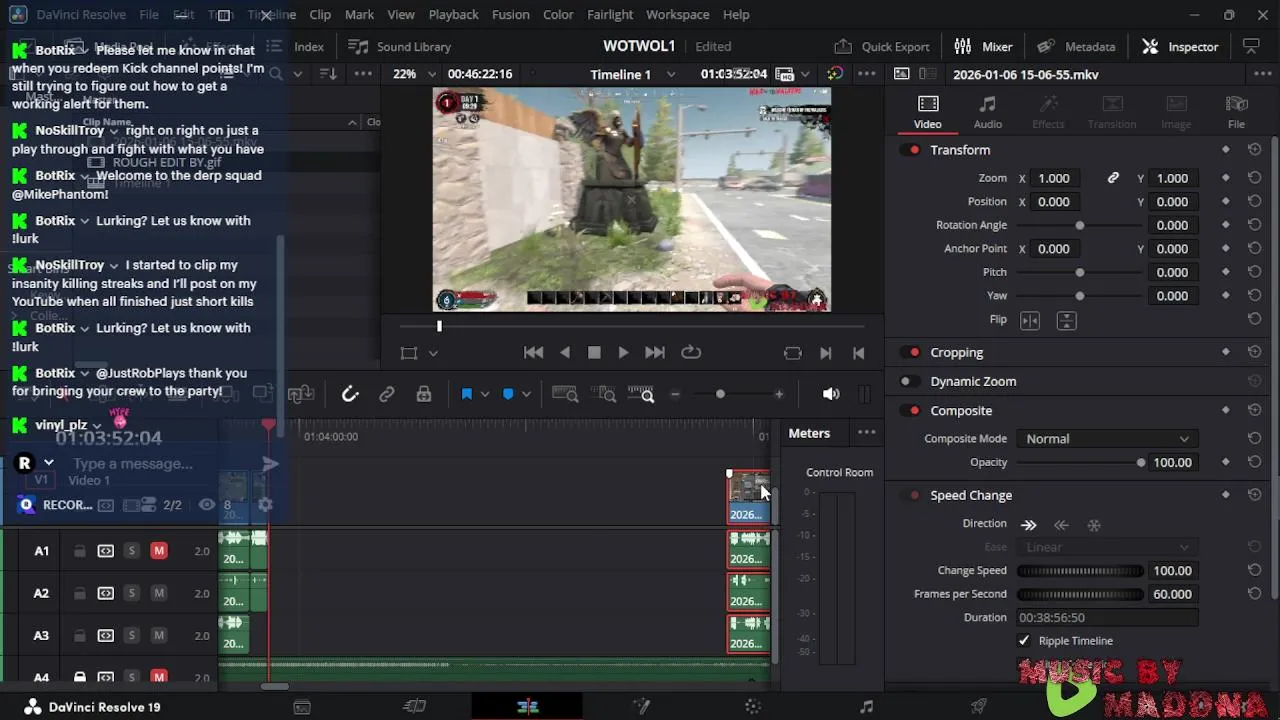
Task: Open the Metadata panel
Action: click(1076, 46)
